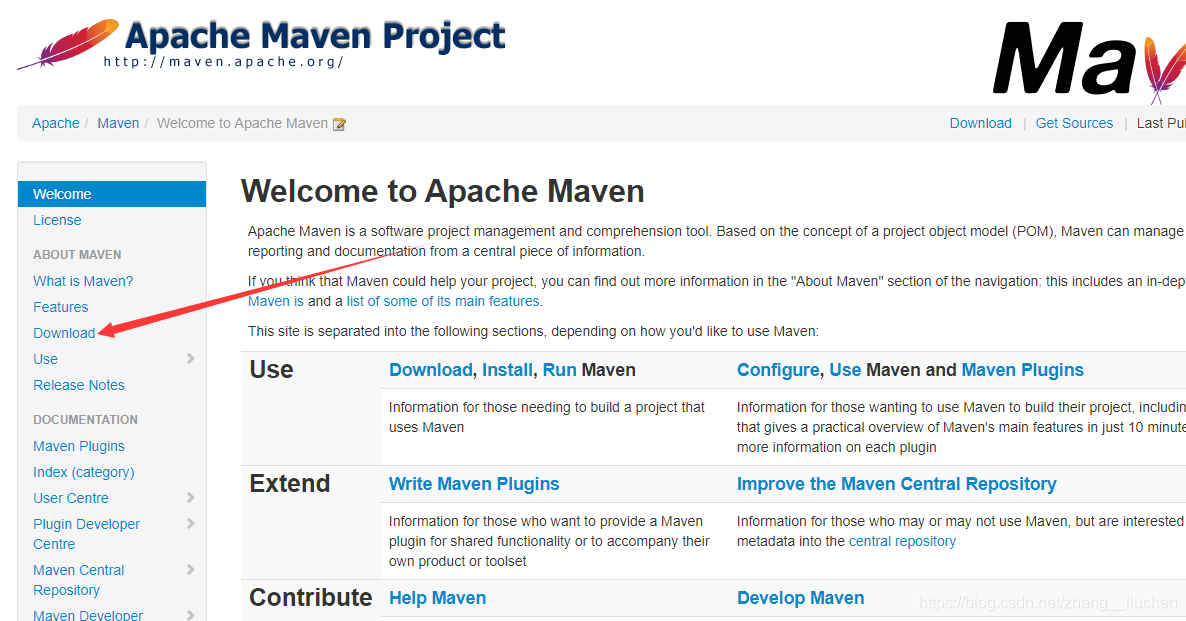The image size is (1186, 621).
Task: Click the 'Extend' row heading
Action: click(290, 483)
